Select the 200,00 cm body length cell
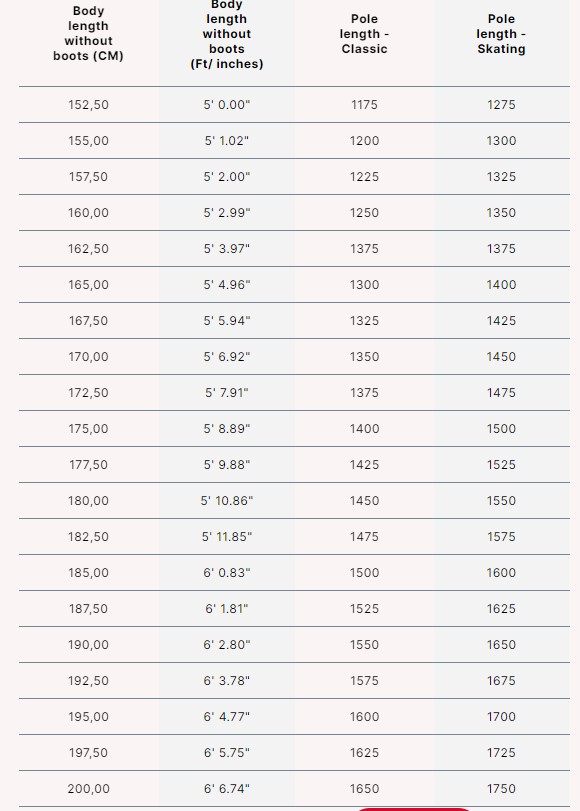Screen dimensions: 580x811 coord(88,789)
